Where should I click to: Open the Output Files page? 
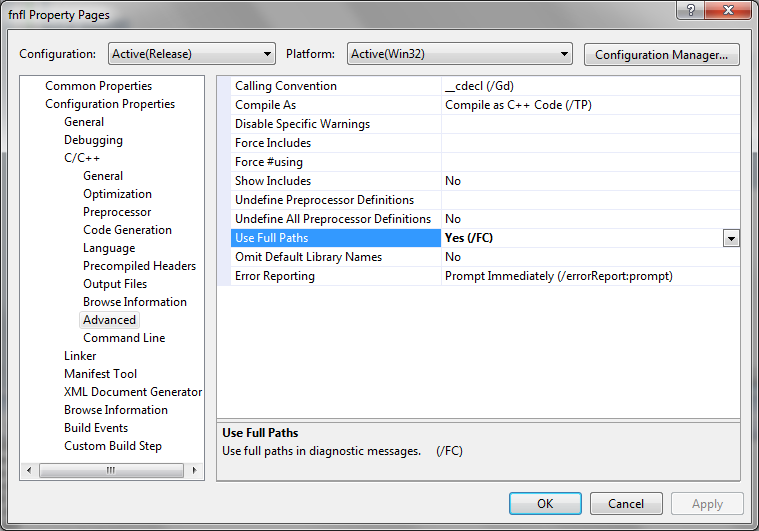point(115,284)
